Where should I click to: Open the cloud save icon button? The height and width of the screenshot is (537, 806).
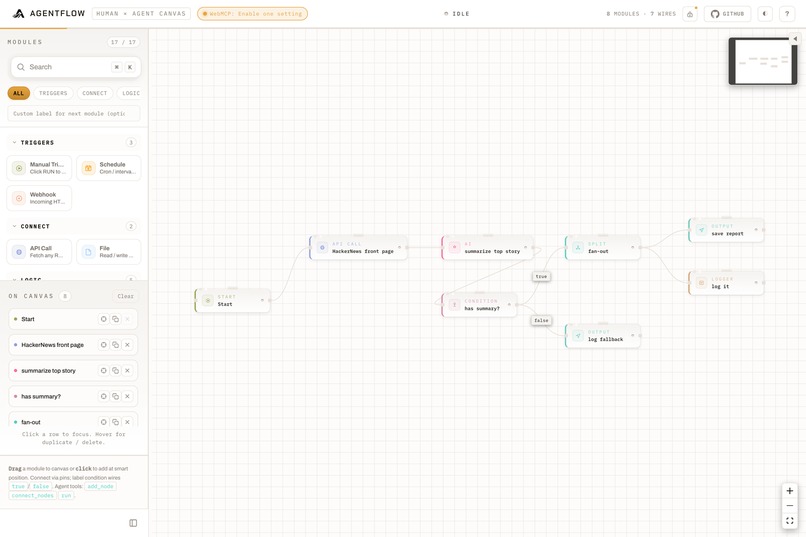point(690,14)
